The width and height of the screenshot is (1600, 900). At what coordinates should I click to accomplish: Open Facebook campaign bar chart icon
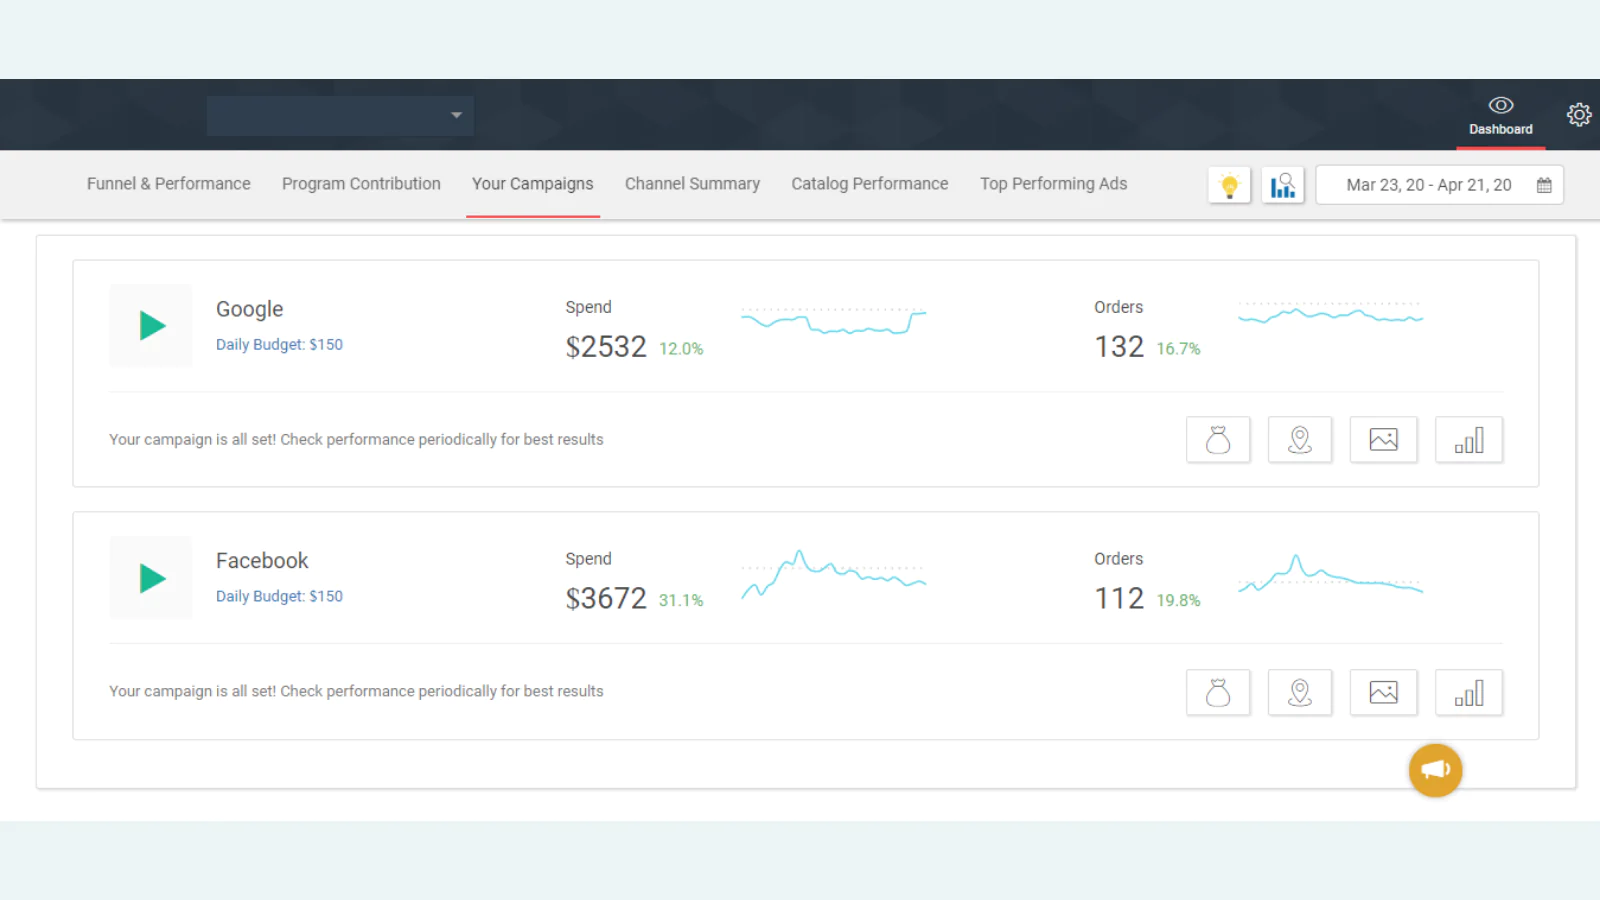tap(1469, 692)
